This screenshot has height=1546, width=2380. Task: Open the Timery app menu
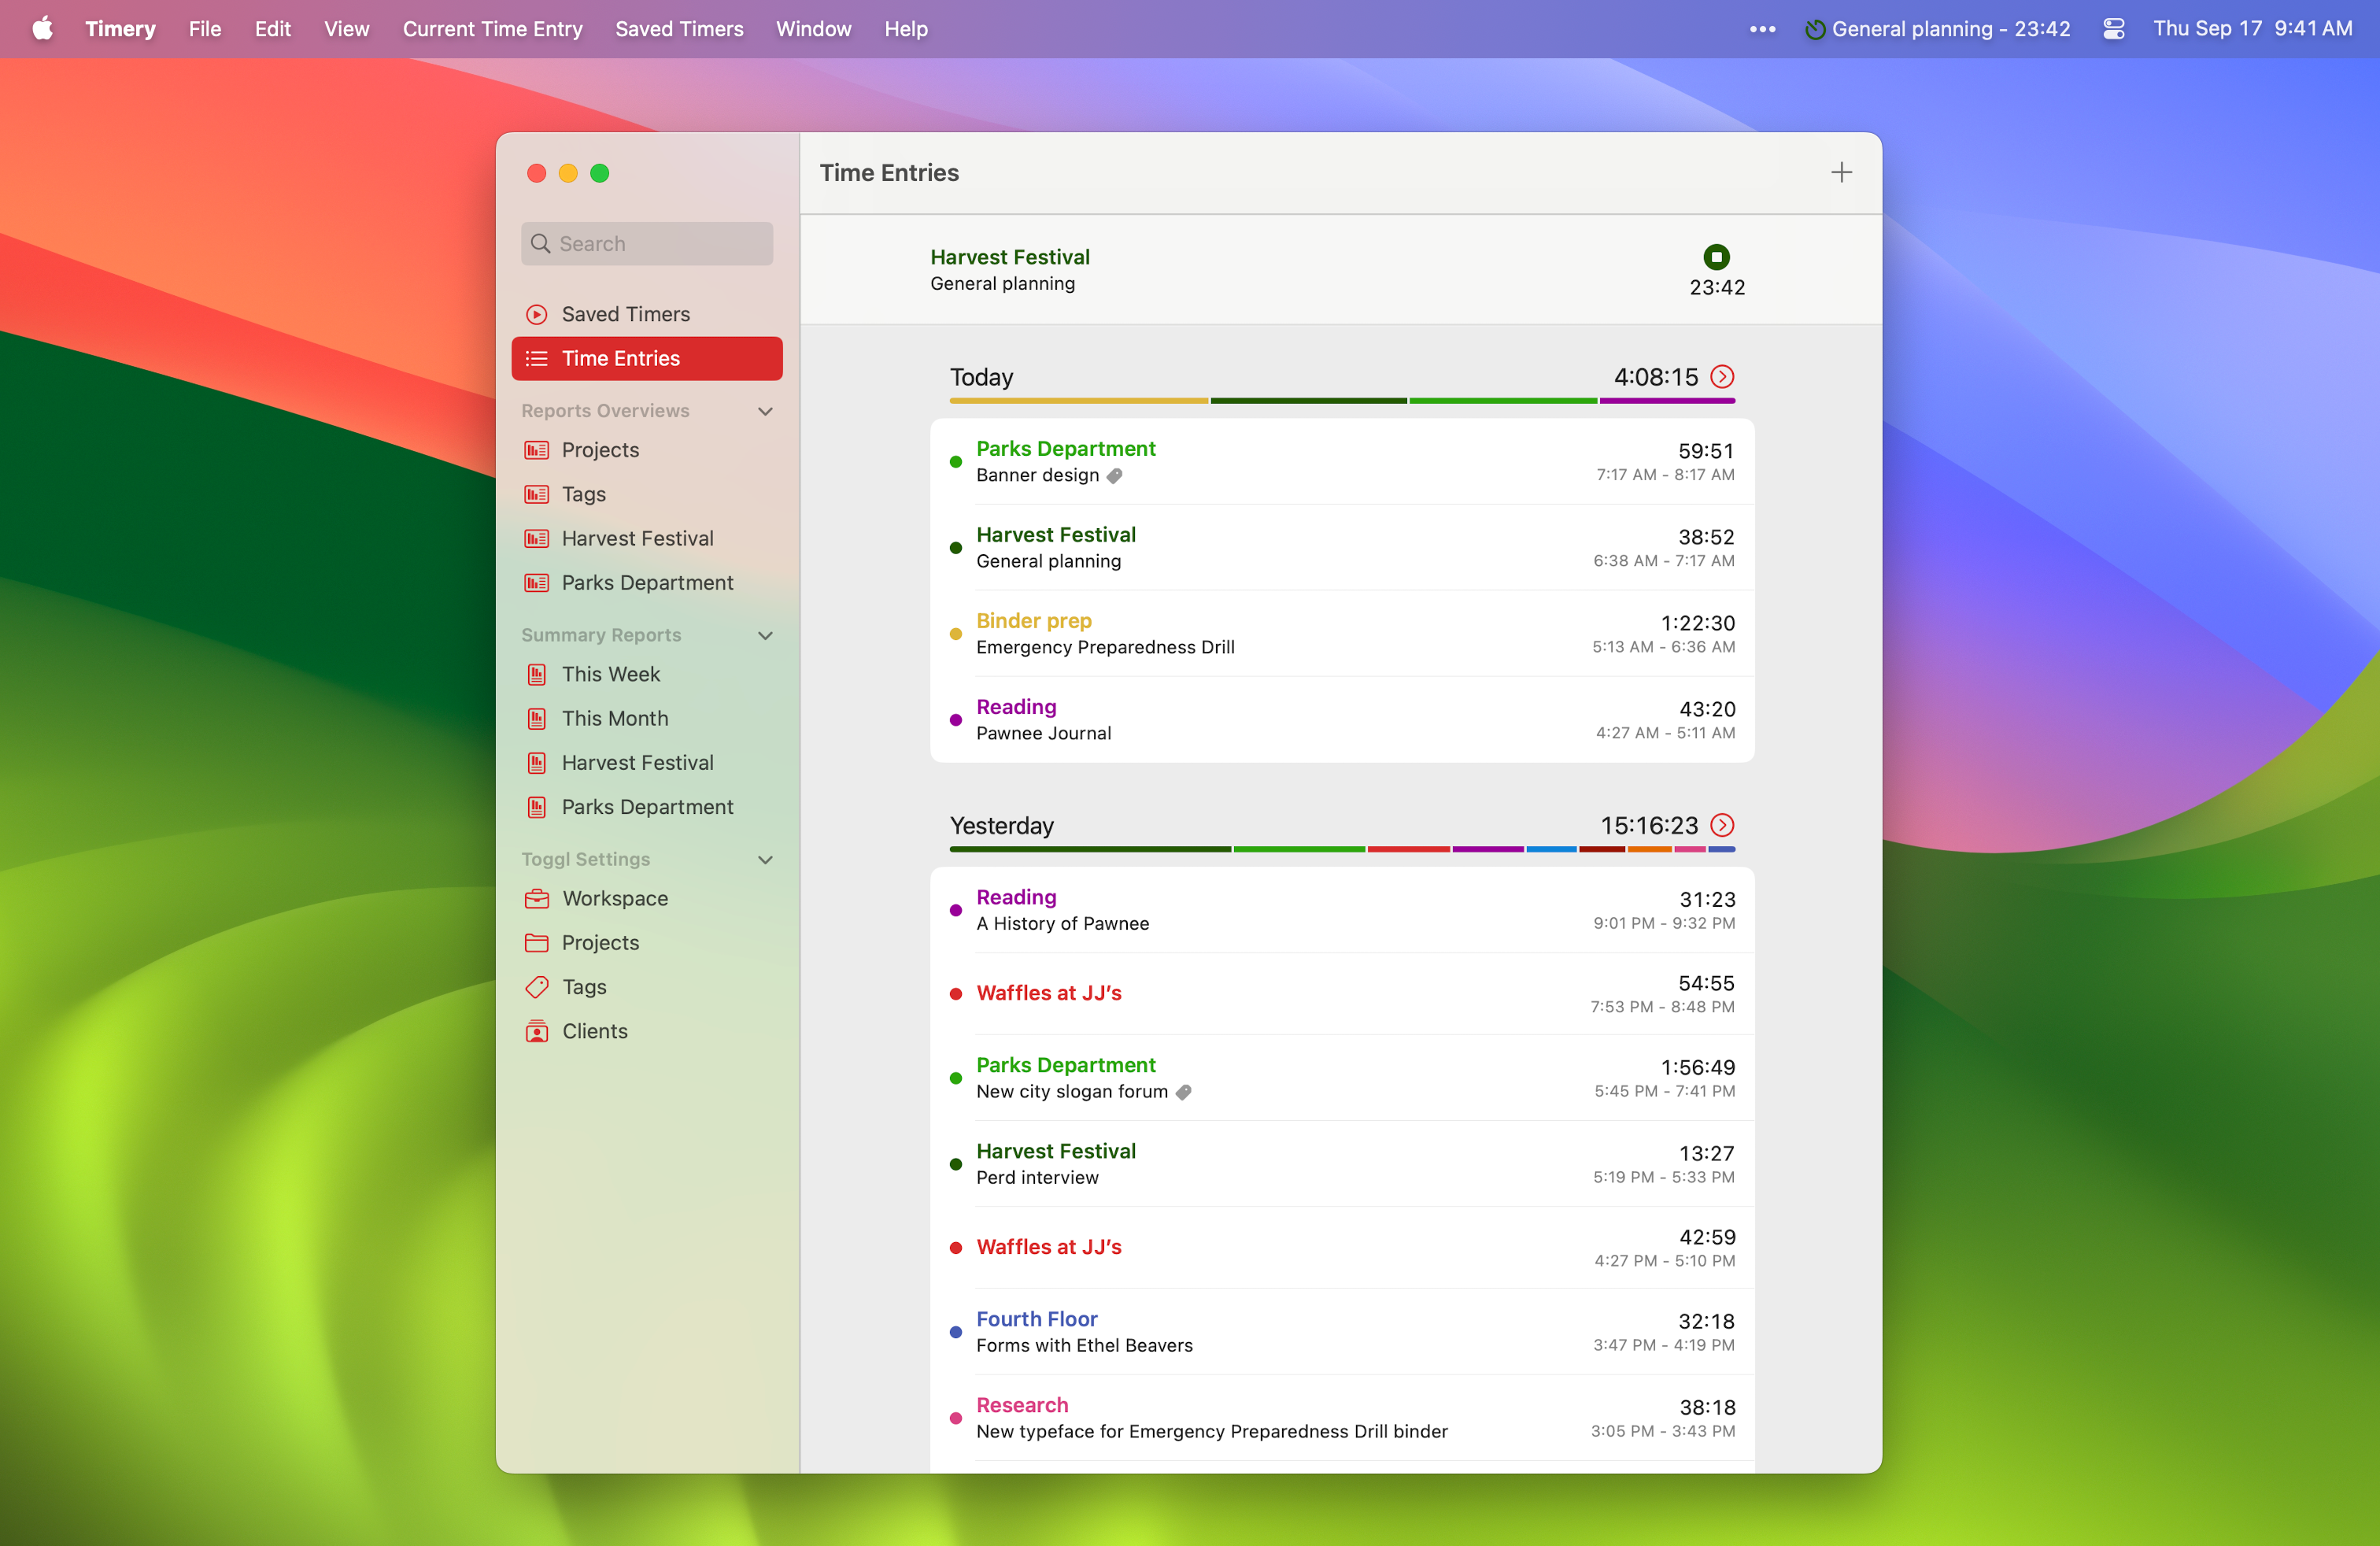tap(120, 29)
